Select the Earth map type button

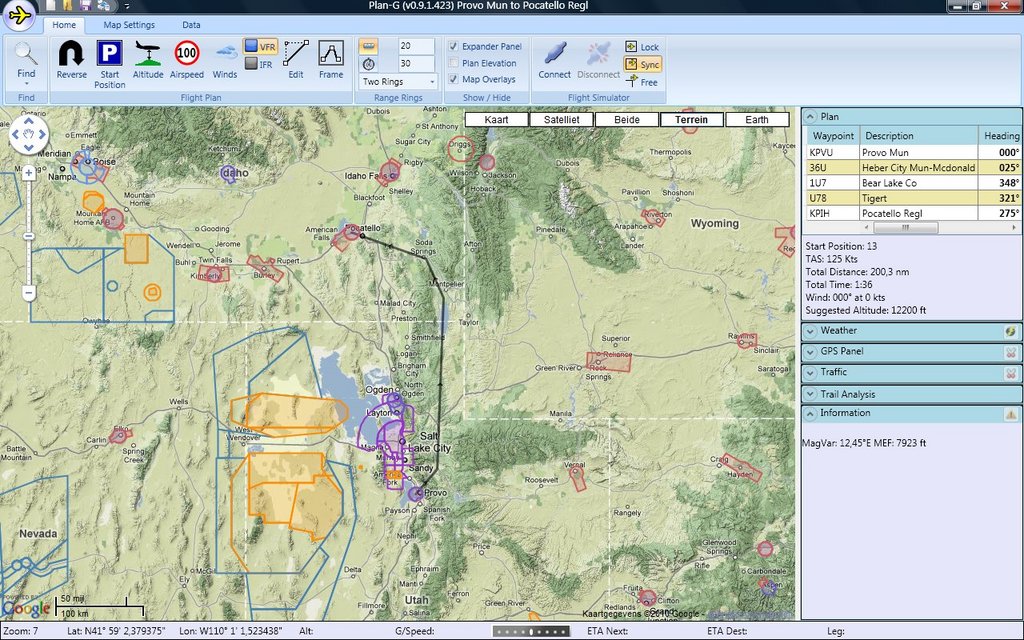(x=757, y=120)
